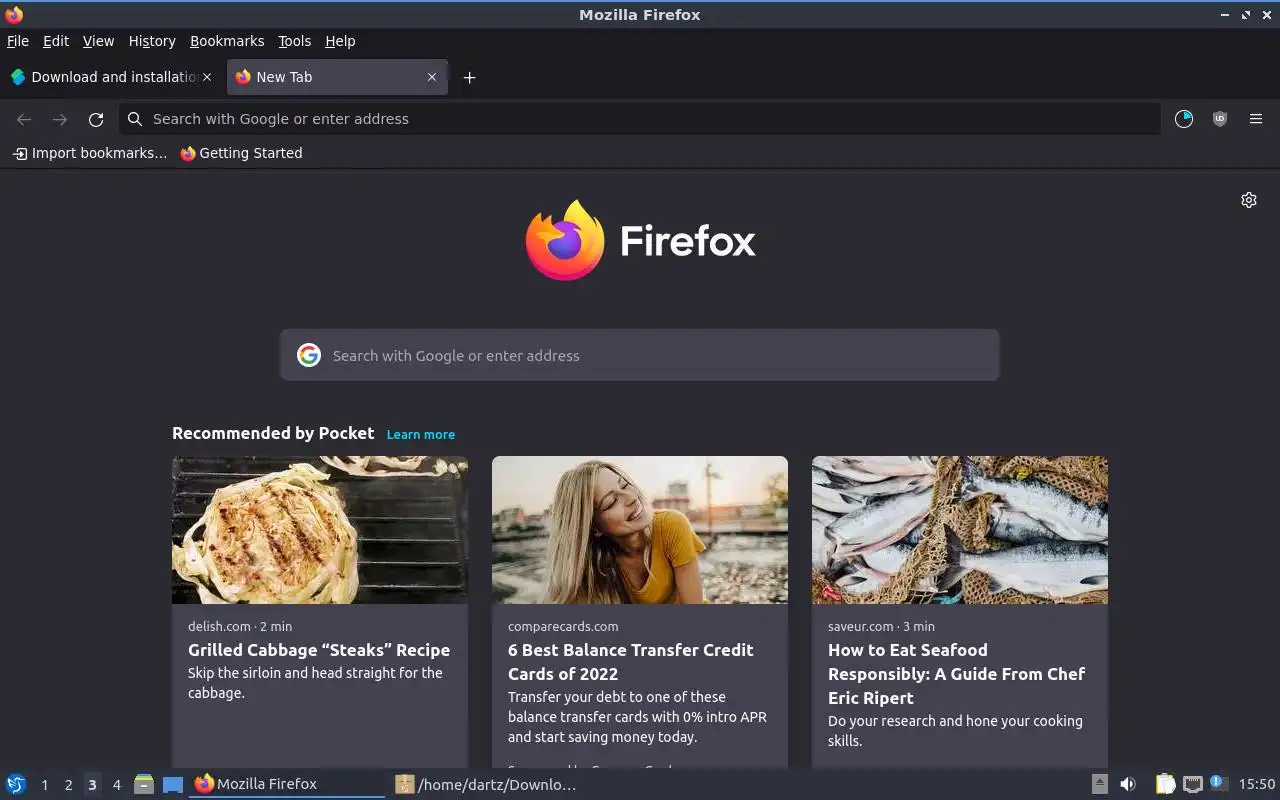Click the volume speaker tray icon

pos(1127,784)
